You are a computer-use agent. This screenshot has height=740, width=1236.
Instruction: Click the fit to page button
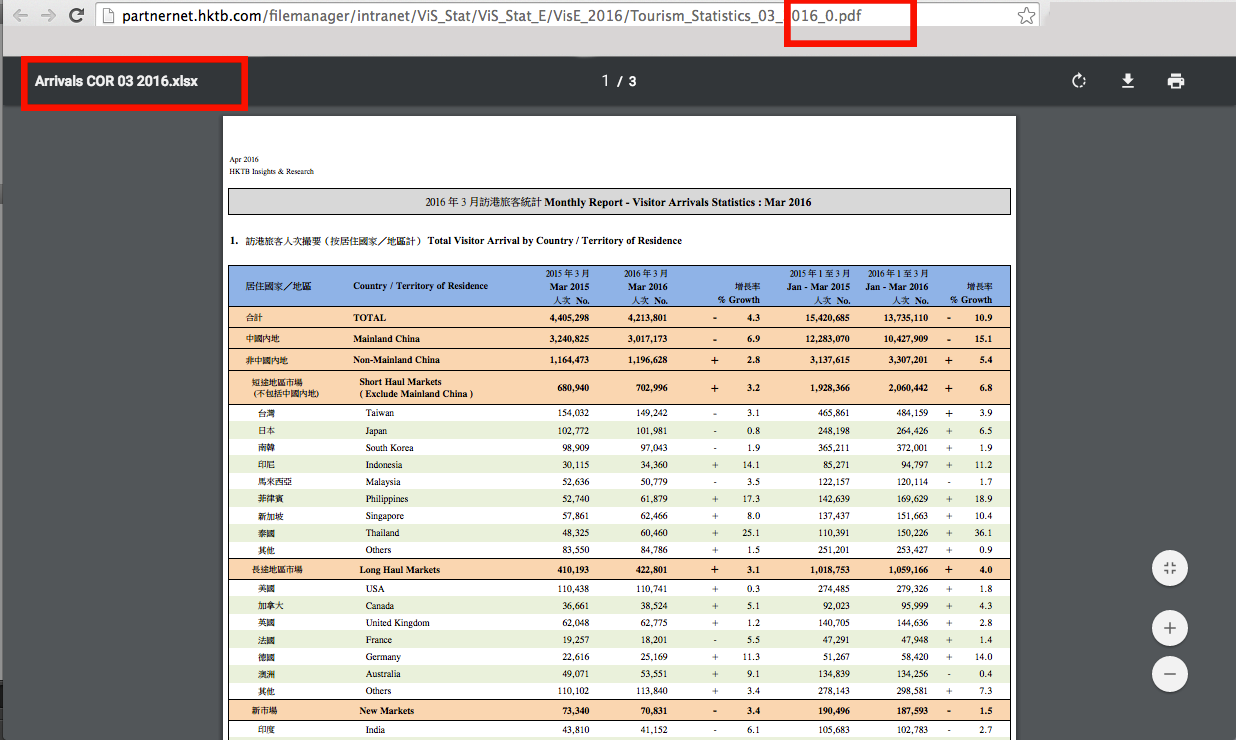pos(1169,569)
